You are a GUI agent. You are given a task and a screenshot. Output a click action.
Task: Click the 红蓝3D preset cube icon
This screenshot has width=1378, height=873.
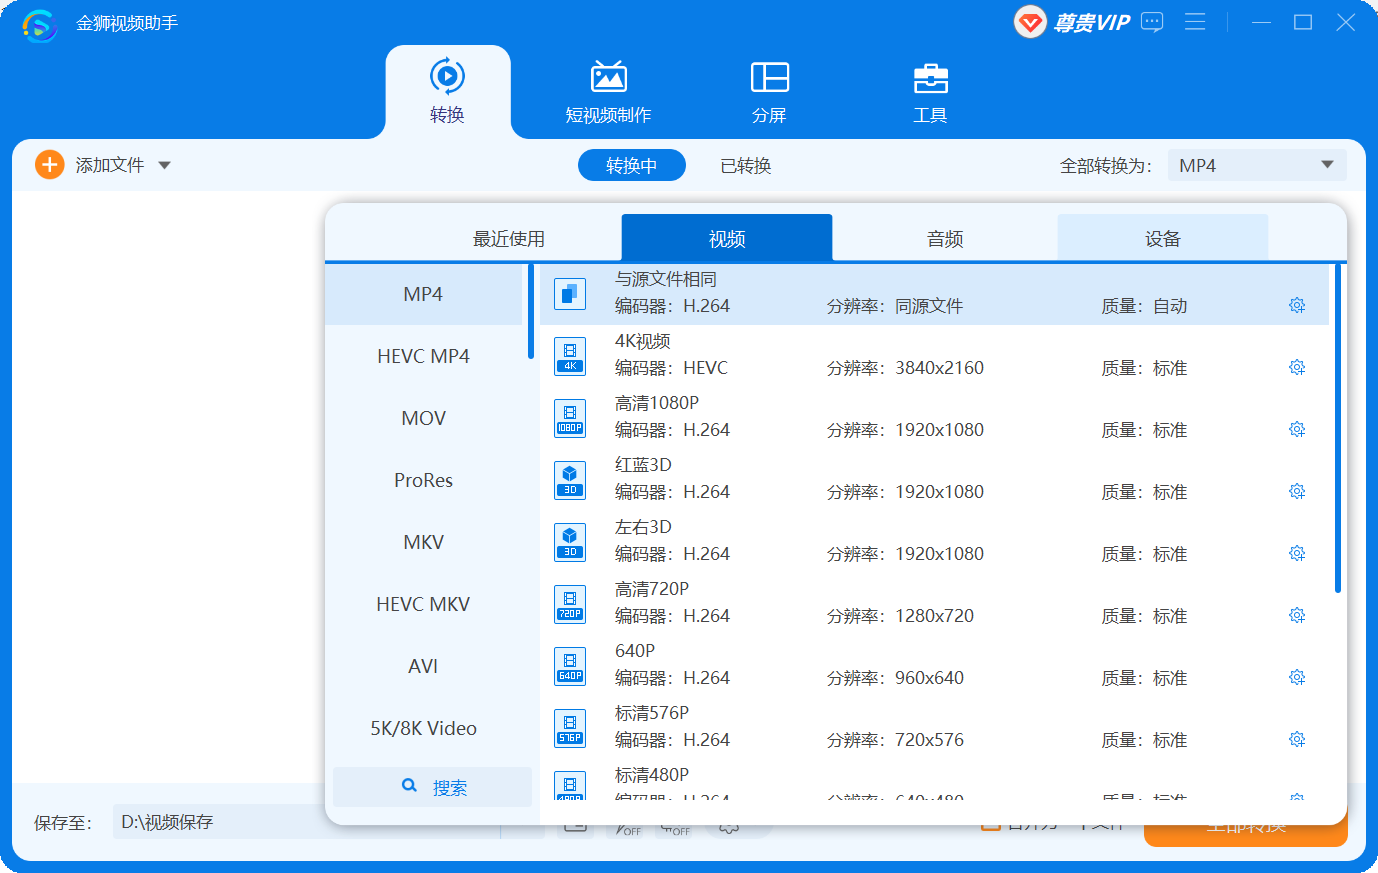point(569,480)
